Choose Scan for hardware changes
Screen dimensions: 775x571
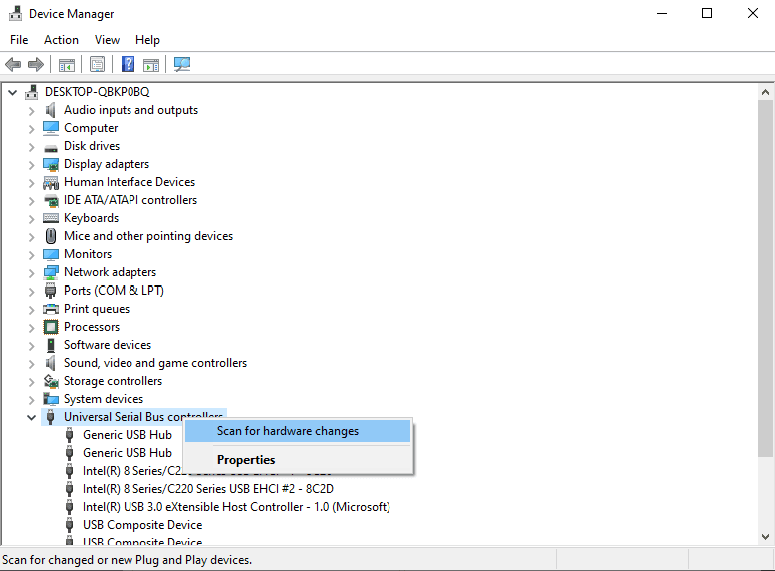pos(288,431)
